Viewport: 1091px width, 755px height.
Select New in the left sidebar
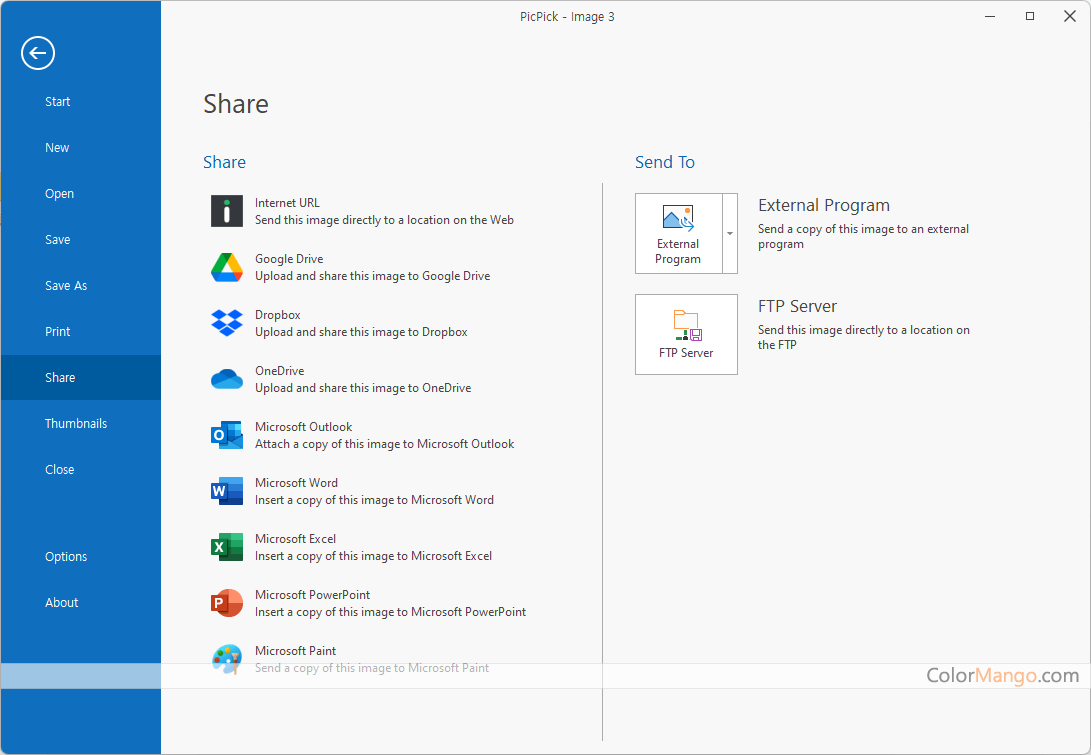pyautogui.click(x=57, y=148)
